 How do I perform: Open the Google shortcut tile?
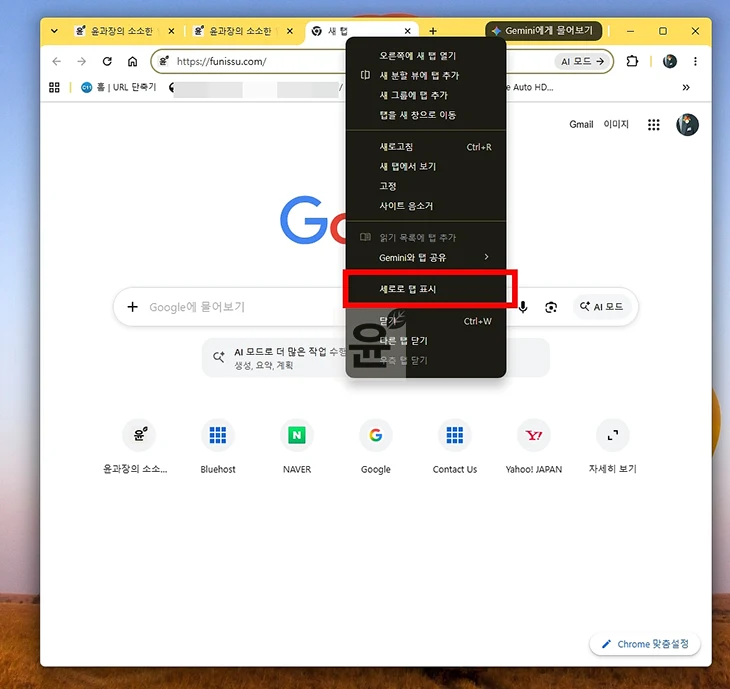[x=376, y=446]
